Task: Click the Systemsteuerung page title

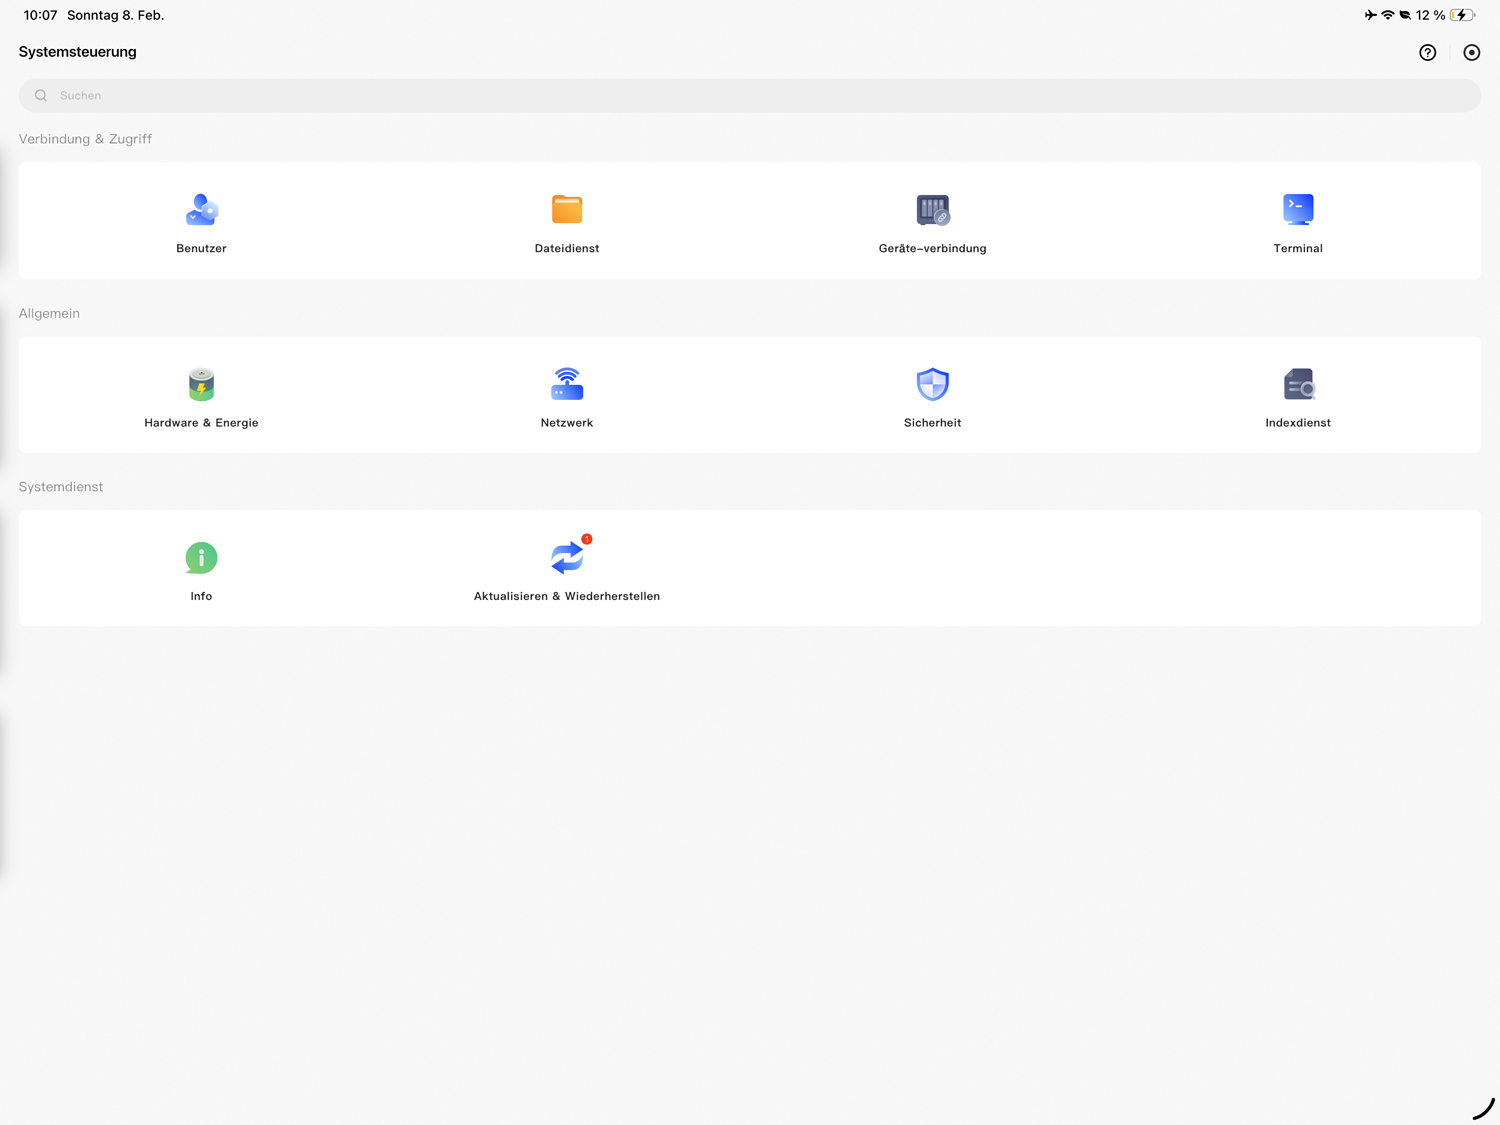Action: [x=78, y=52]
